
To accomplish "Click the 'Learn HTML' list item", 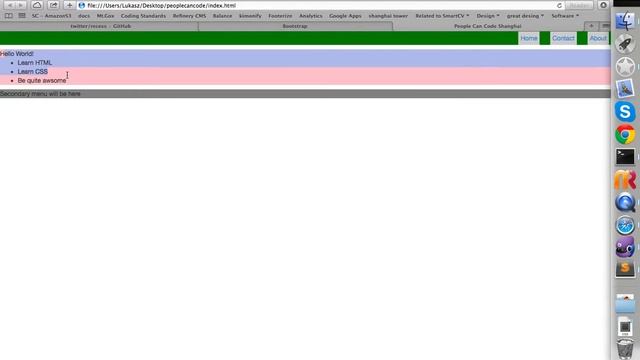I will [x=35, y=62].
